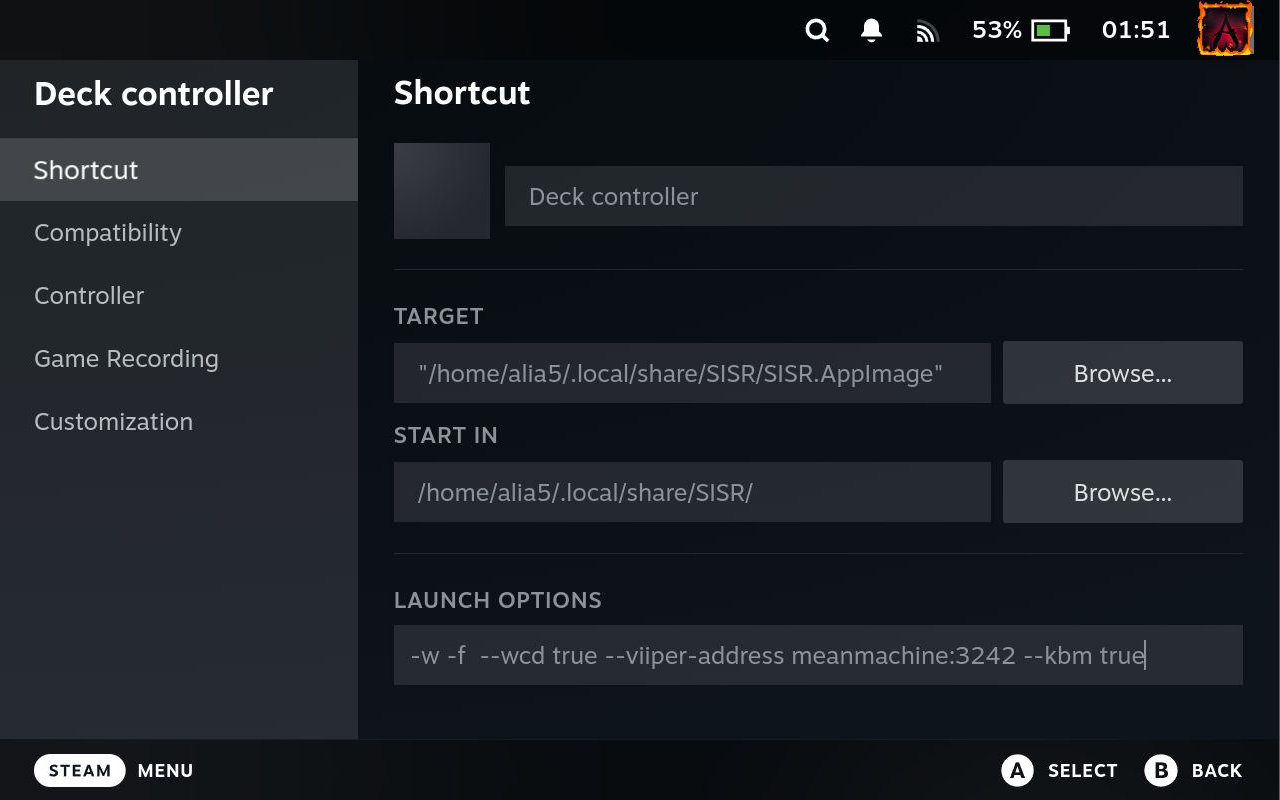1280x800 pixels.
Task: Click the blank shortcut artwork square
Action: coord(442,190)
